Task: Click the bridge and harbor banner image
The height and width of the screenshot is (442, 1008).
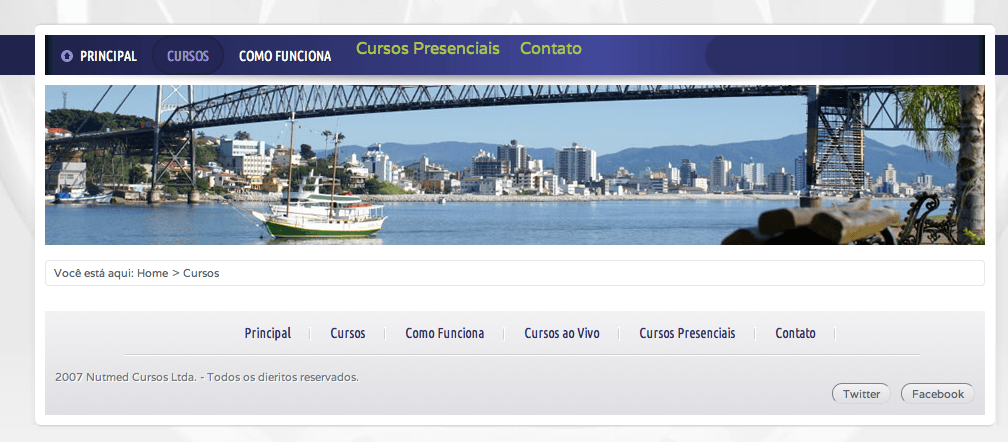Action: coord(514,165)
